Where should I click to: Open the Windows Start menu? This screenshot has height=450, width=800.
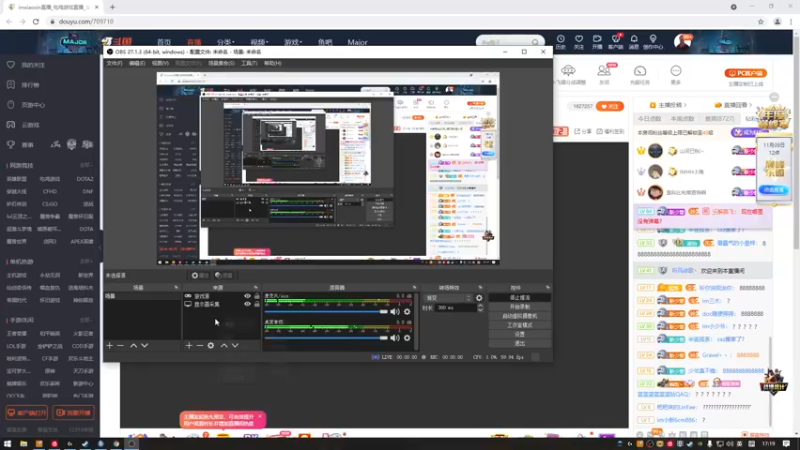pos(7,444)
